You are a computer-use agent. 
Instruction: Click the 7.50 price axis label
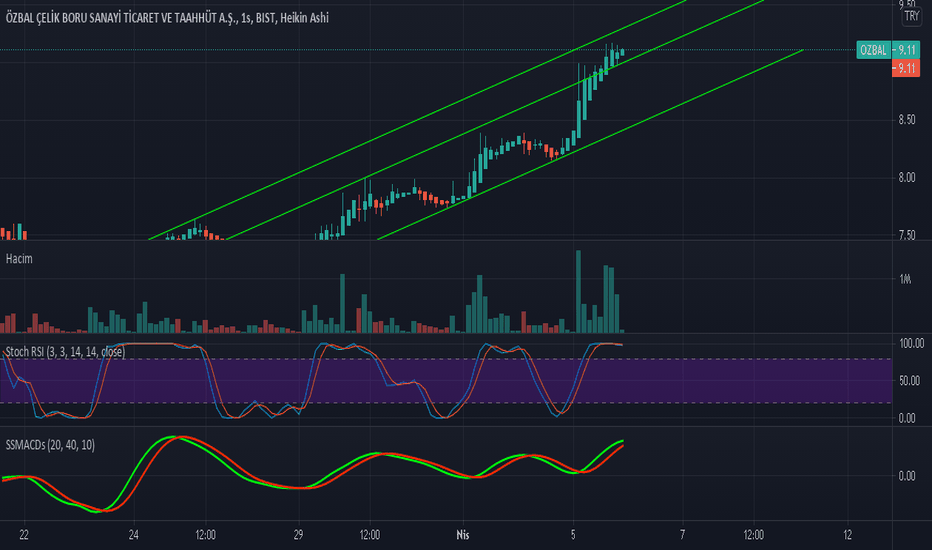[907, 235]
